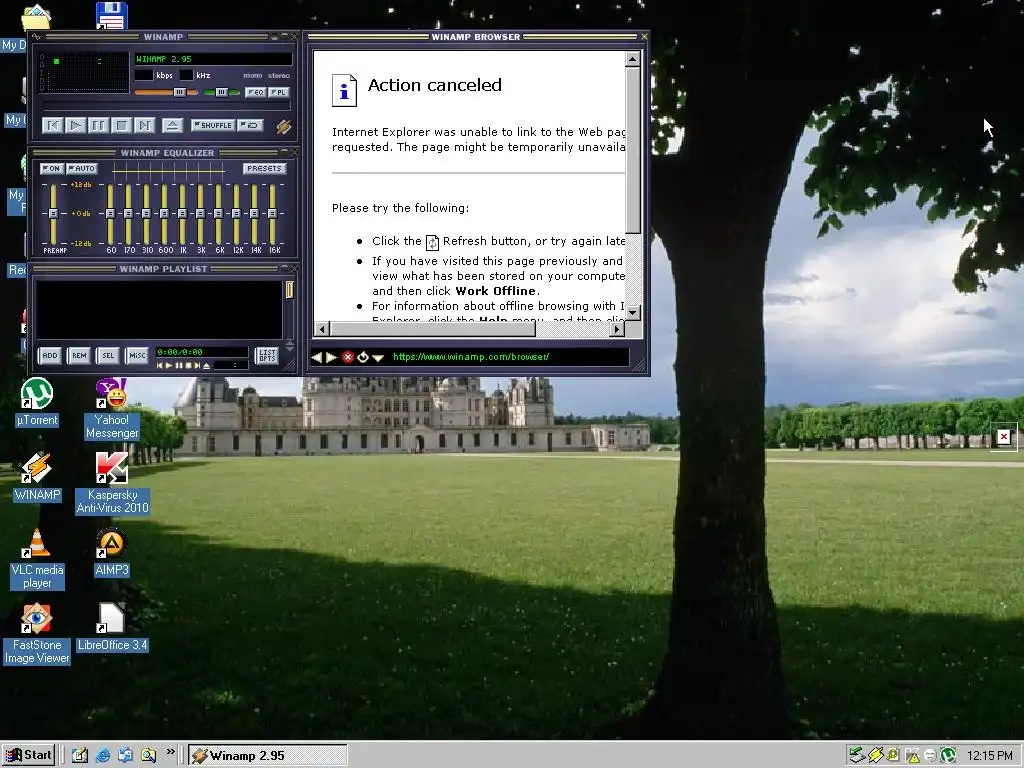Click the browser reload icon
Screen dimensions: 1024x768
363,357
